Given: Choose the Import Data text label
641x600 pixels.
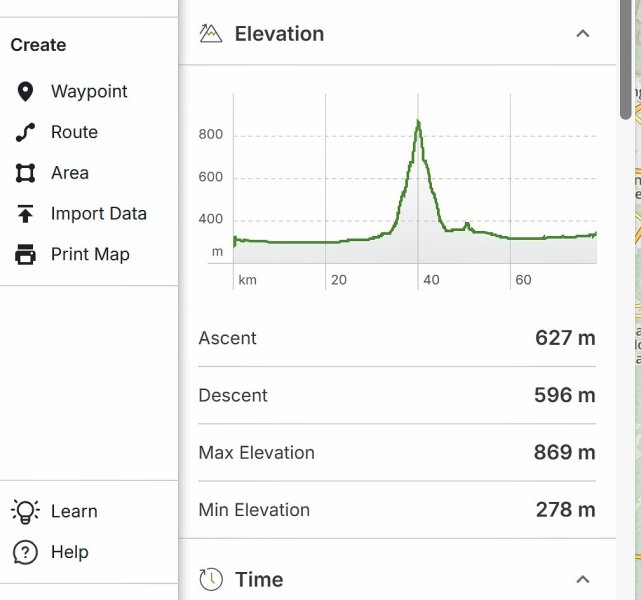Looking at the screenshot, I should click(x=99, y=214).
